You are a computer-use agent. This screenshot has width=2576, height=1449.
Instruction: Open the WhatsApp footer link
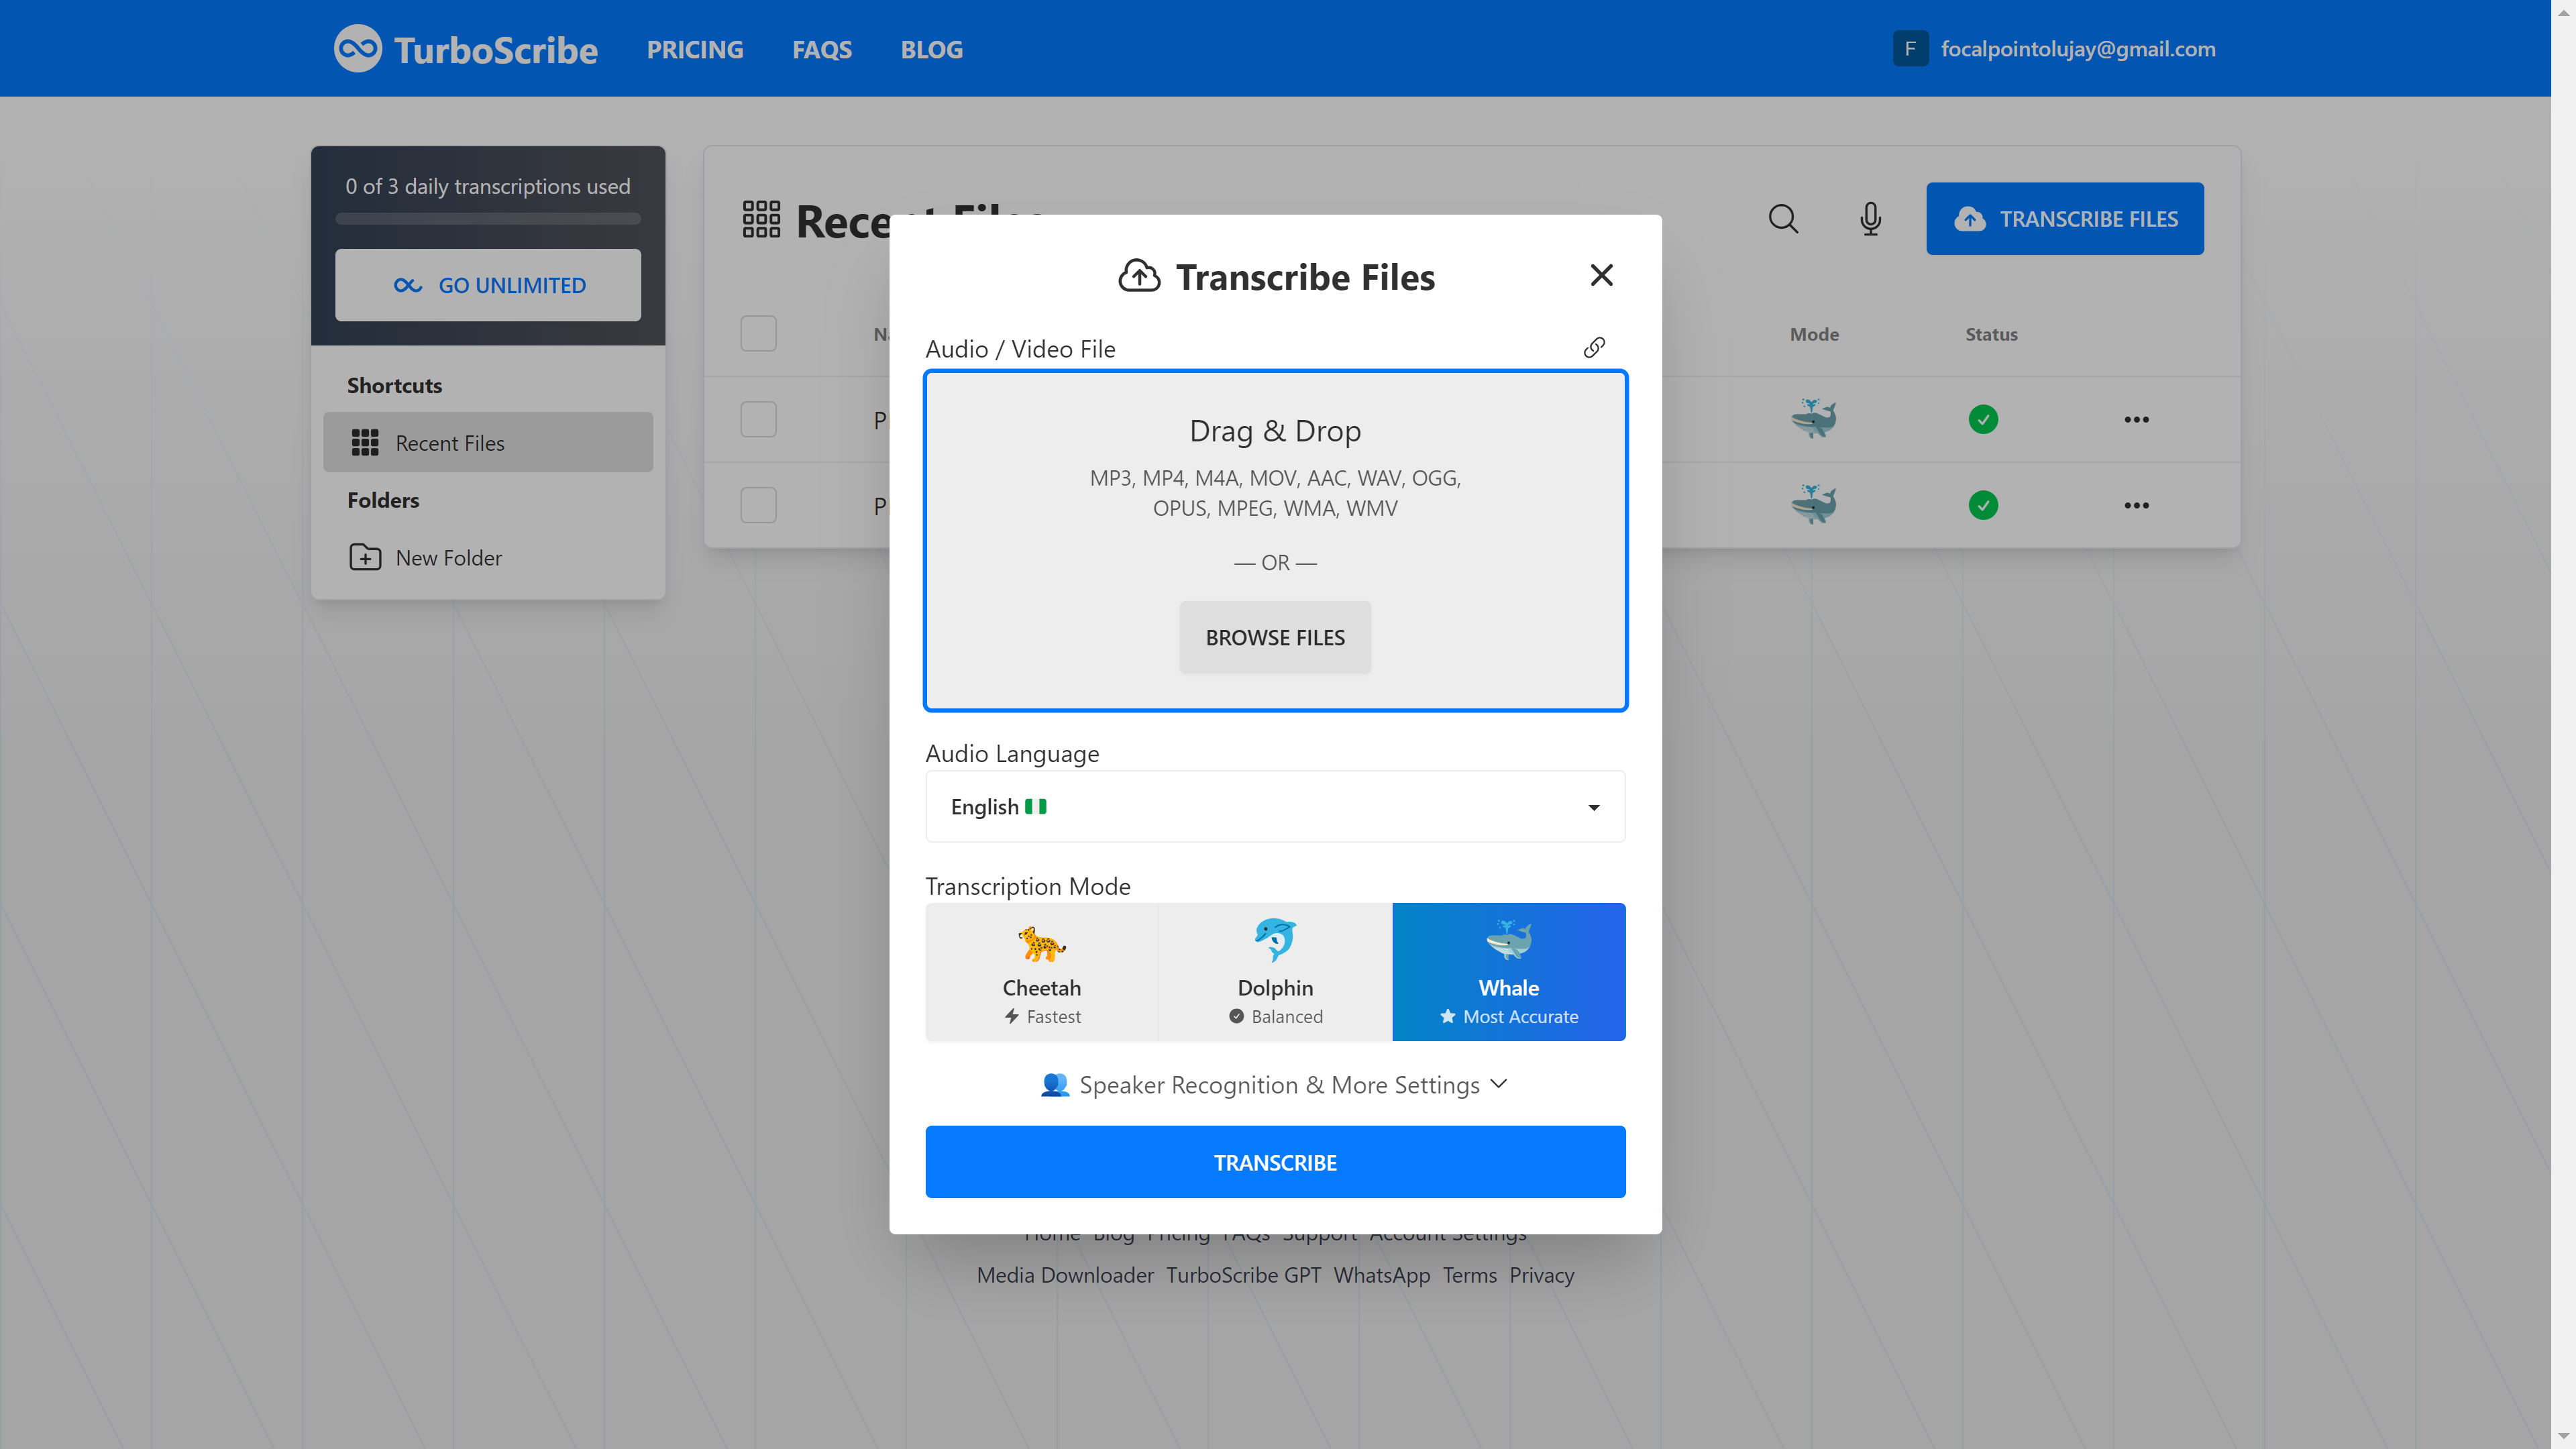[1381, 1275]
